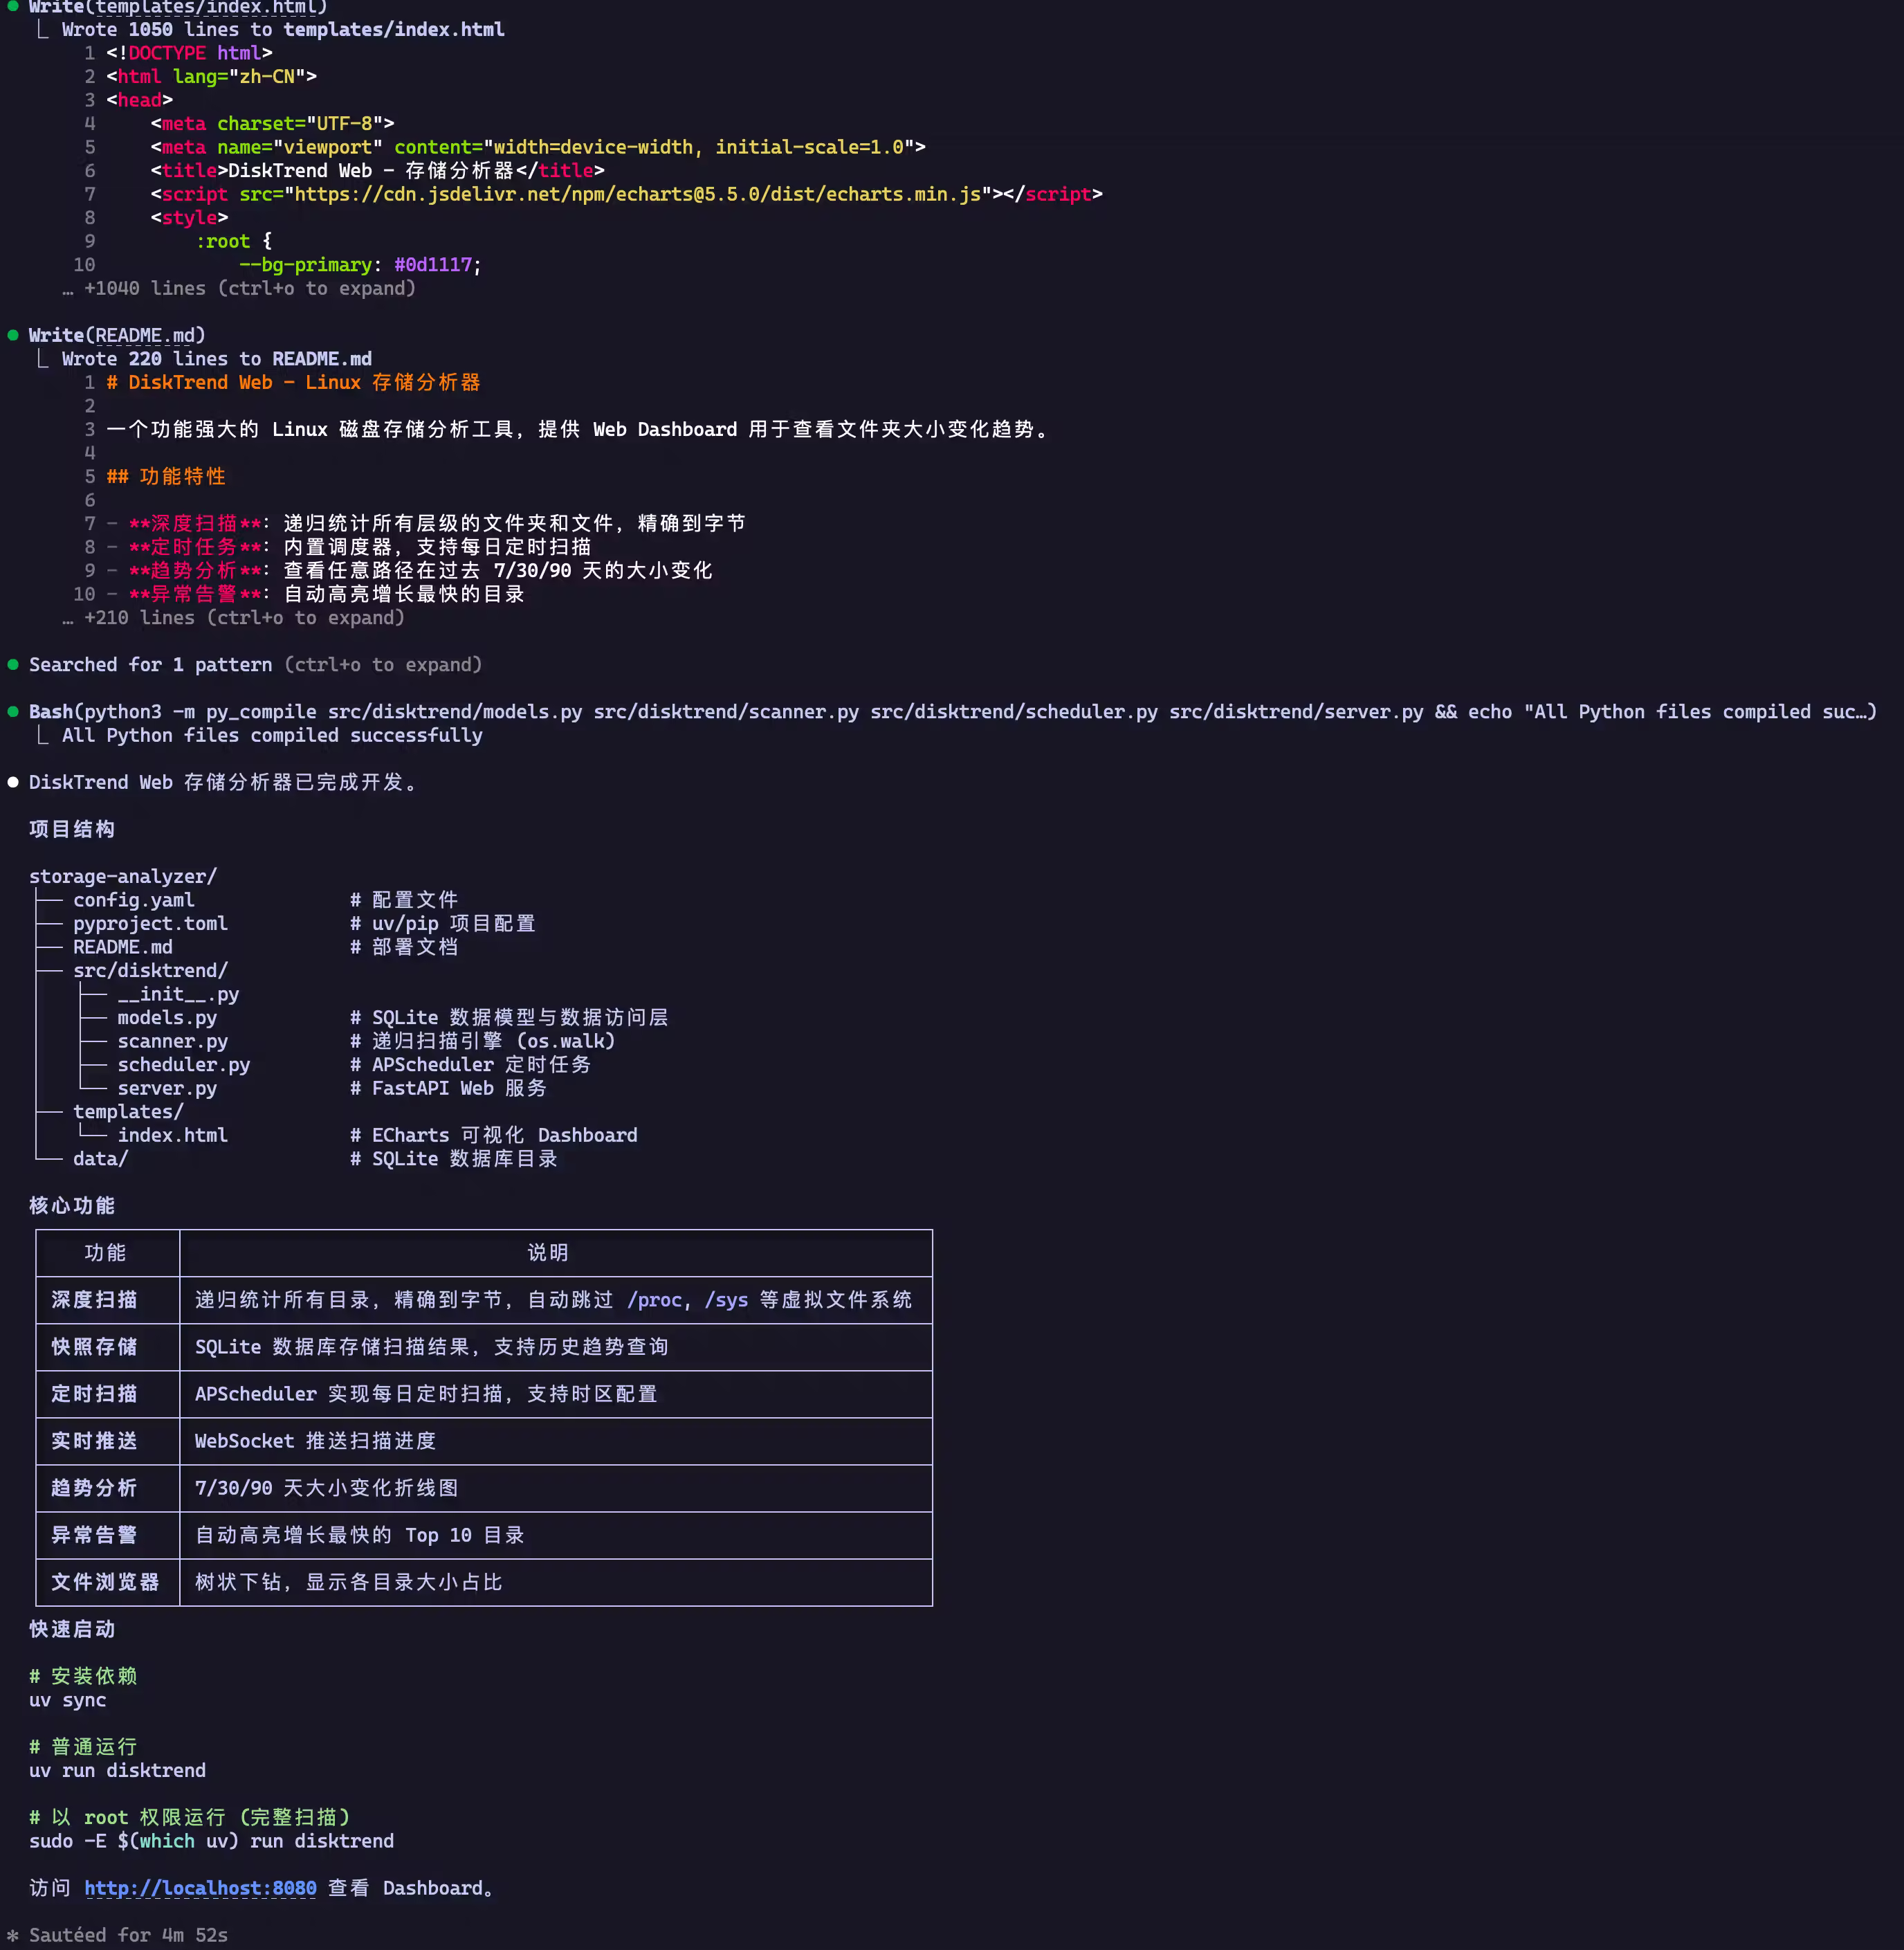Click the uv run disktrend command

pyautogui.click(x=117, y=1770)
